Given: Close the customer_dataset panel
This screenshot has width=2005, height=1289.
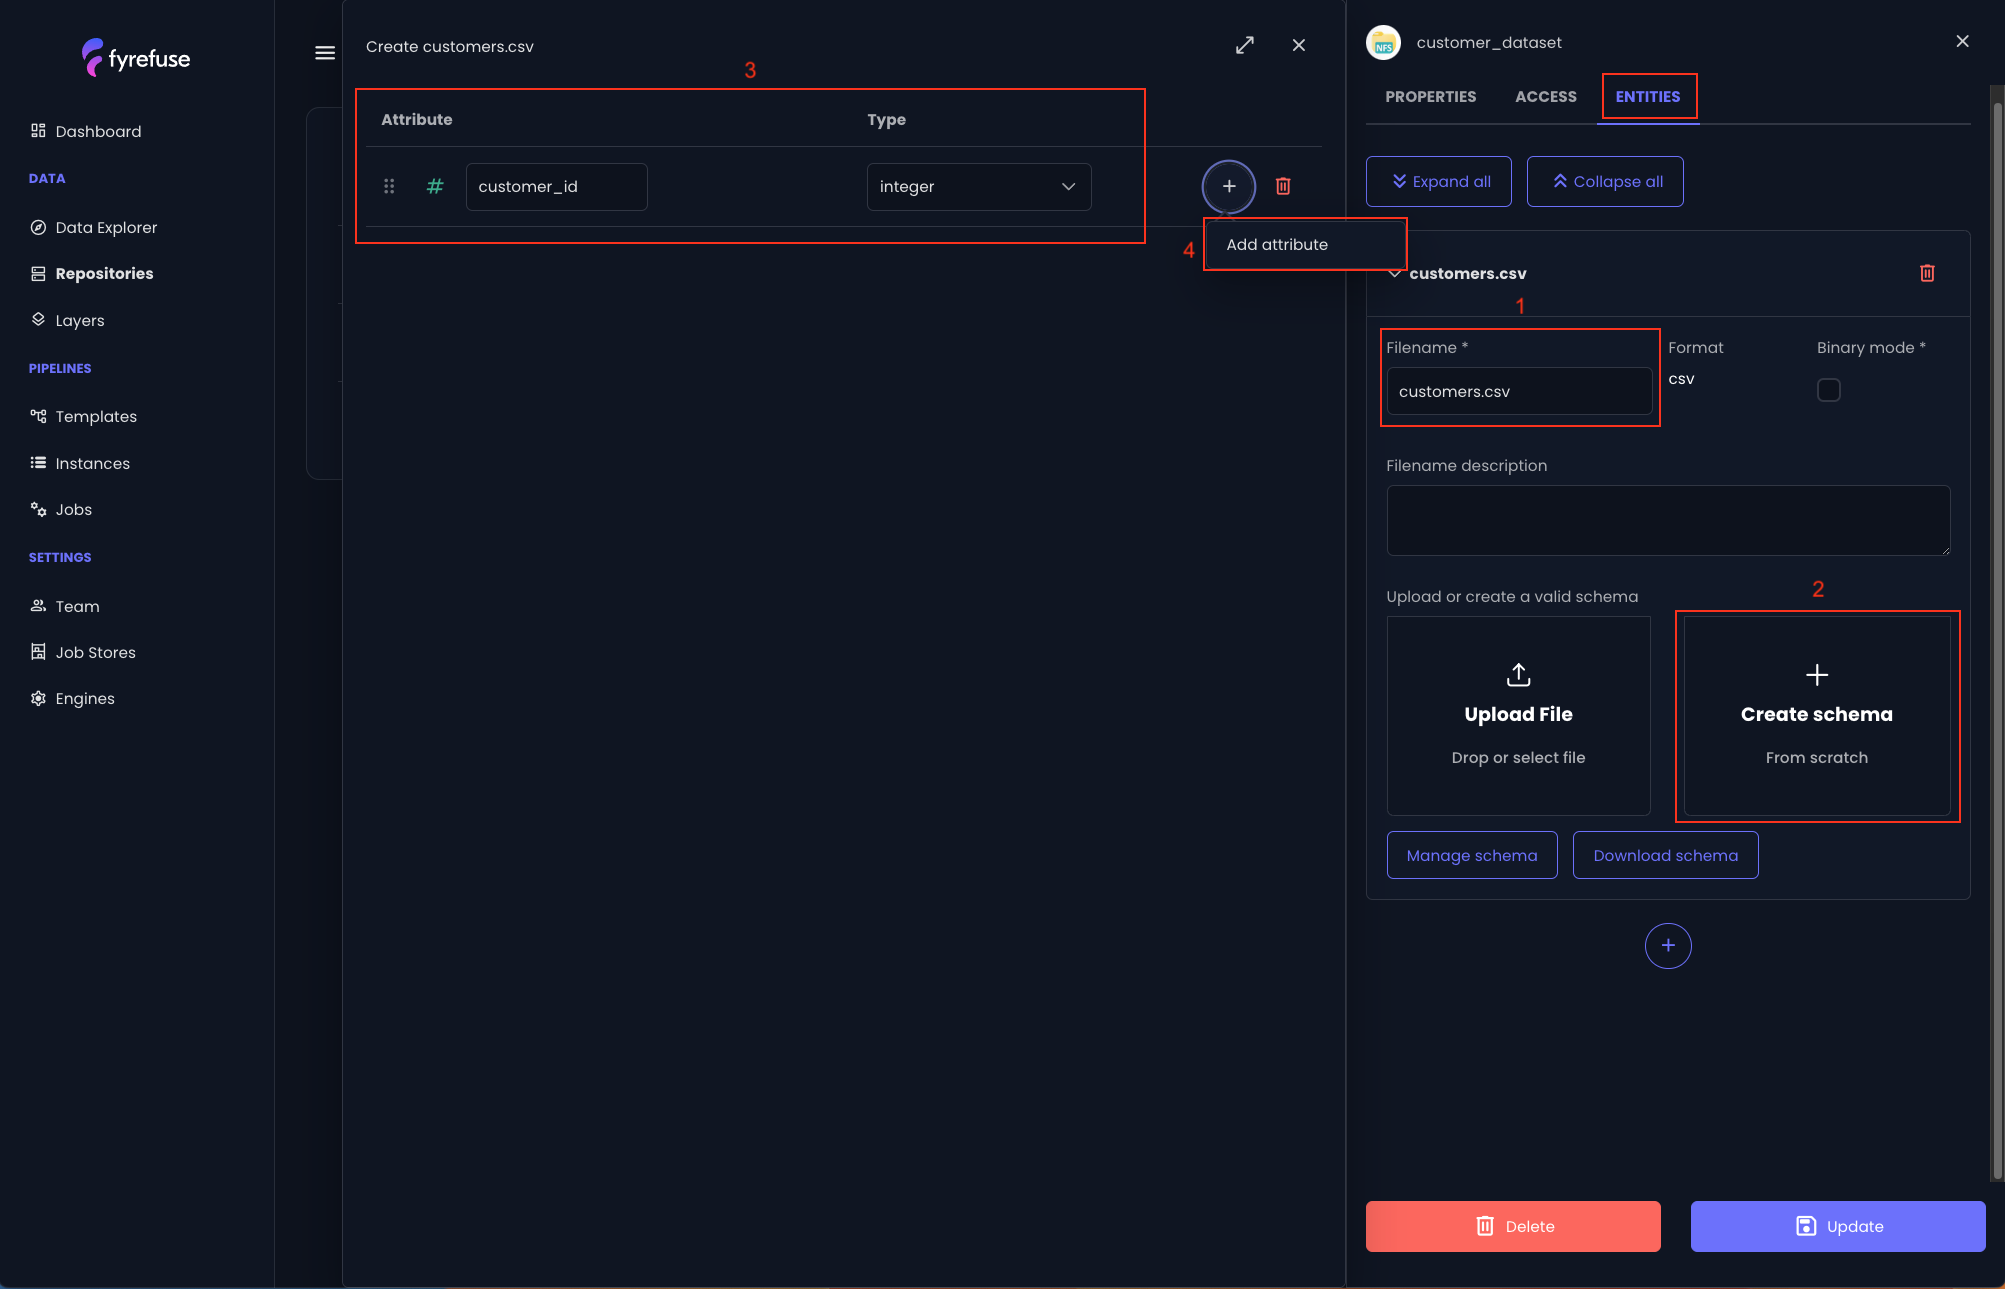Looking at the screenshot, I should coord(1962,41).
